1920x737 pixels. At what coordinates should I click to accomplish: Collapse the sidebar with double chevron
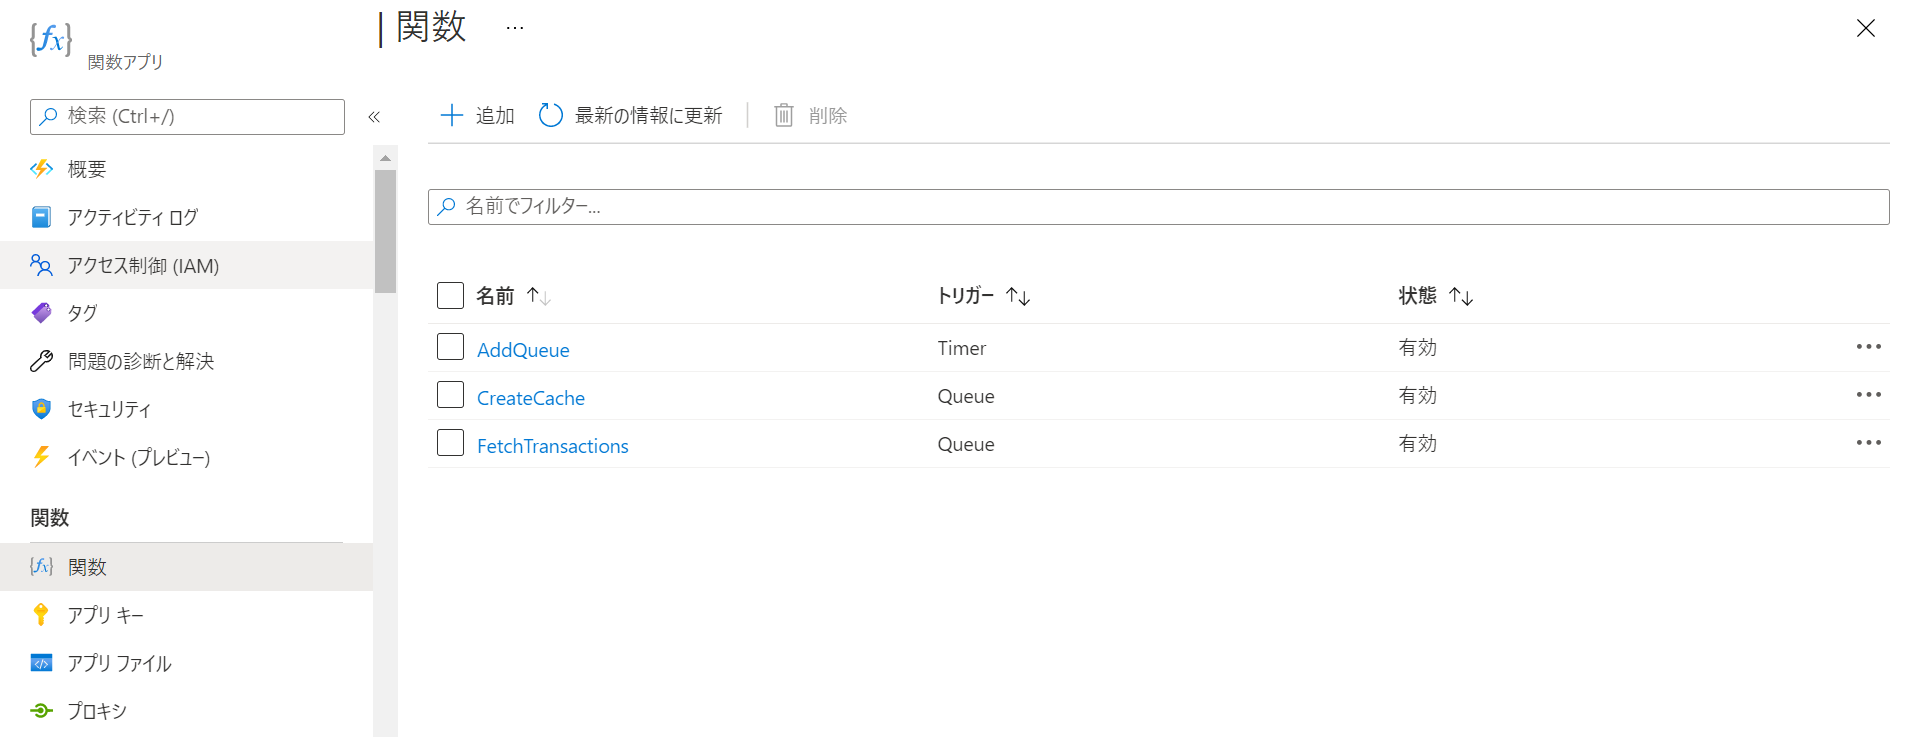pos(374,117)
